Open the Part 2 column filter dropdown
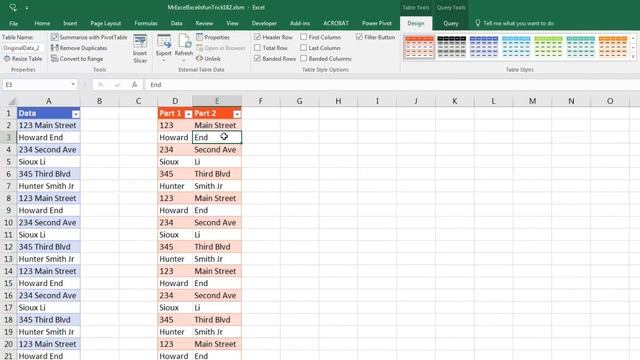The image size is (640, 360). pyautogui.click(x=237, y=114)
